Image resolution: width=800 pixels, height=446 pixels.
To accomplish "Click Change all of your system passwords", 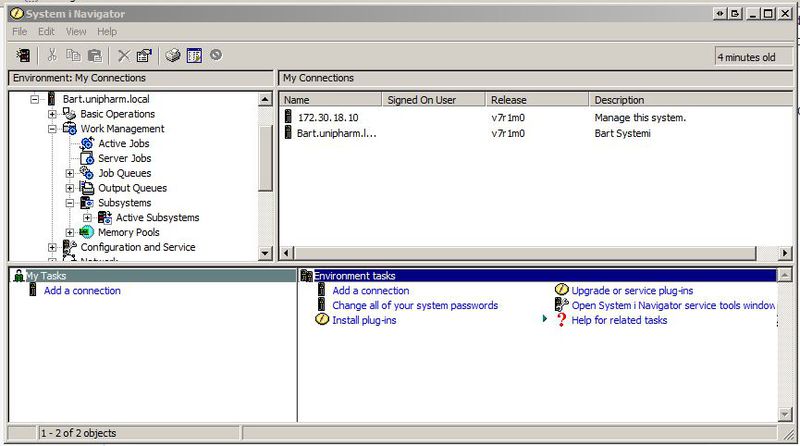I will pos(415,305).
